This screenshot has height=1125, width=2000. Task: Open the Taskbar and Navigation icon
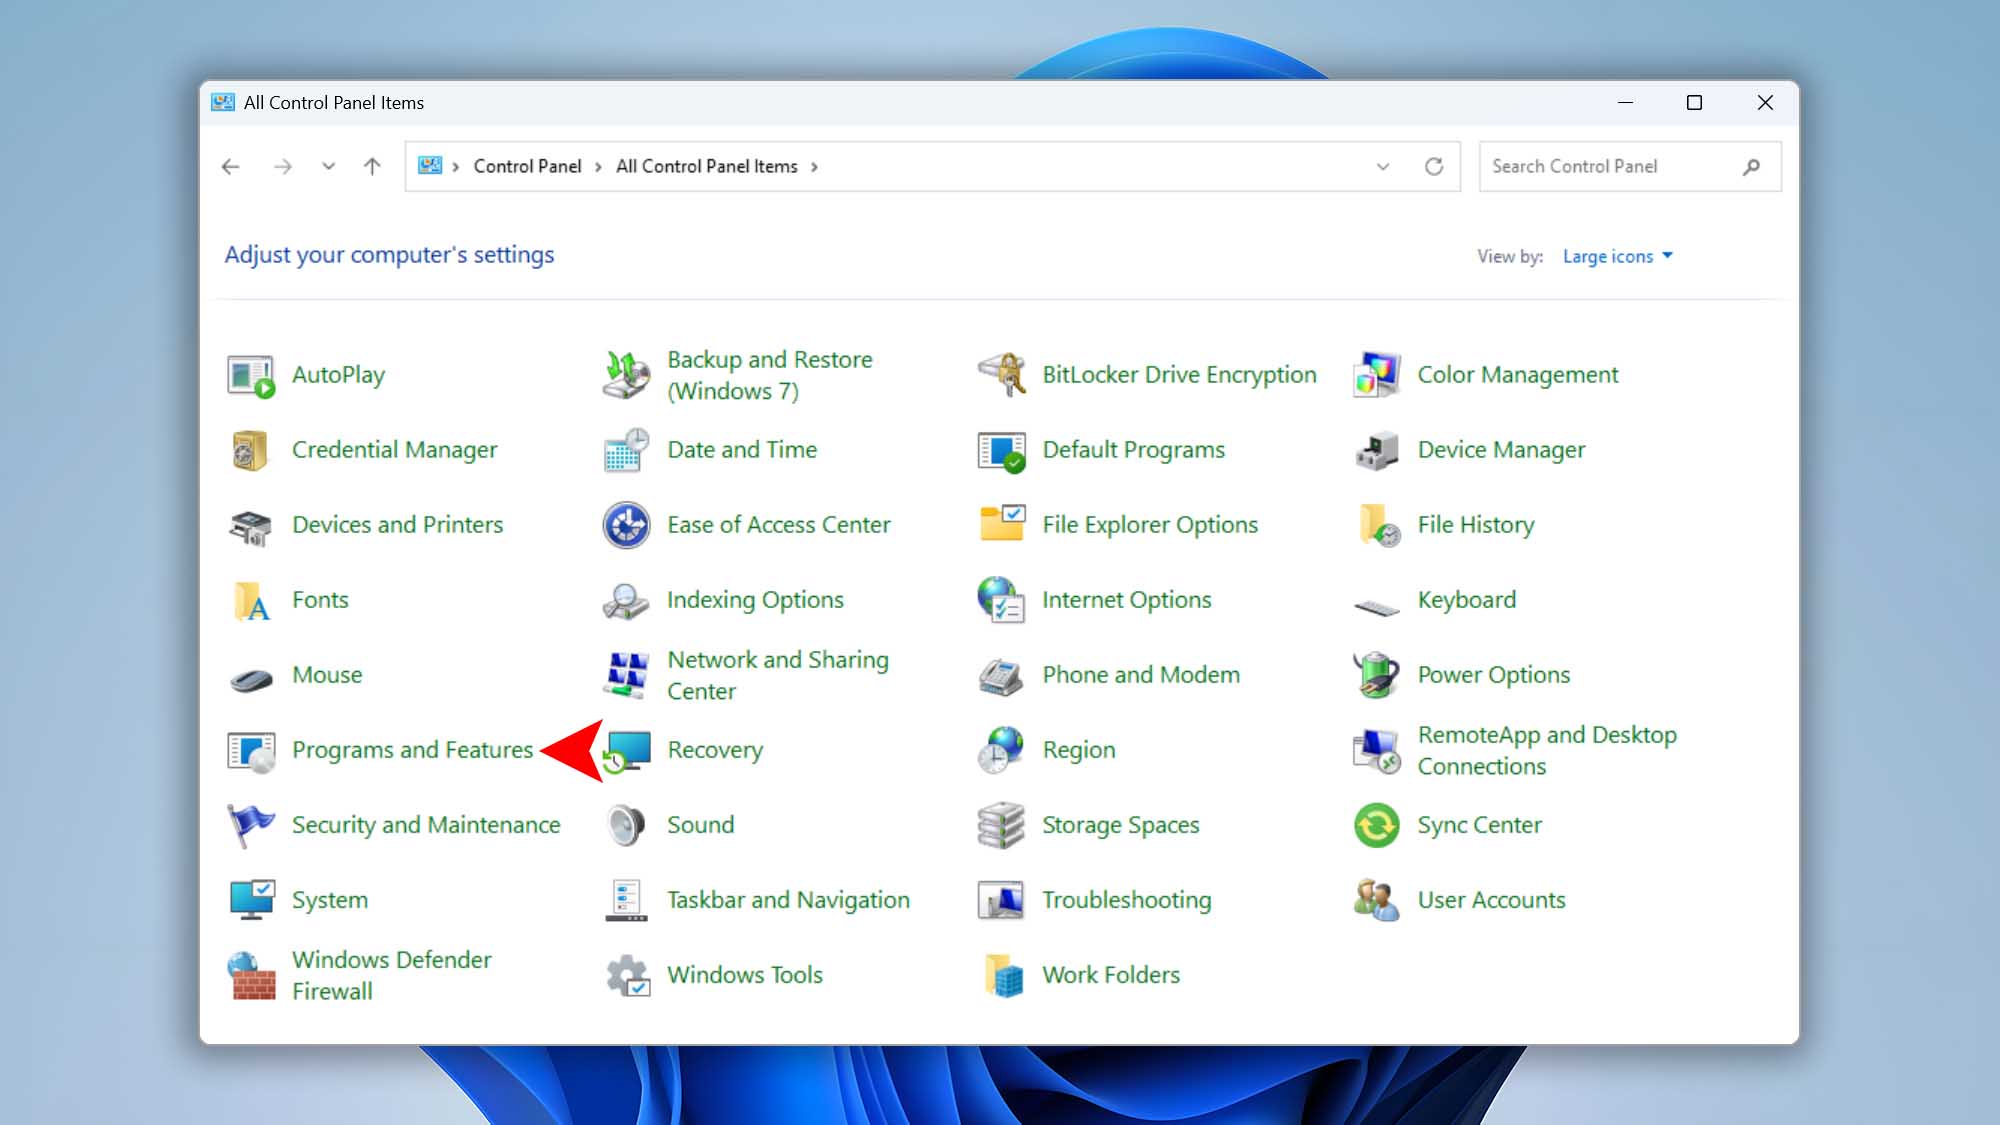tap(627, 901)
